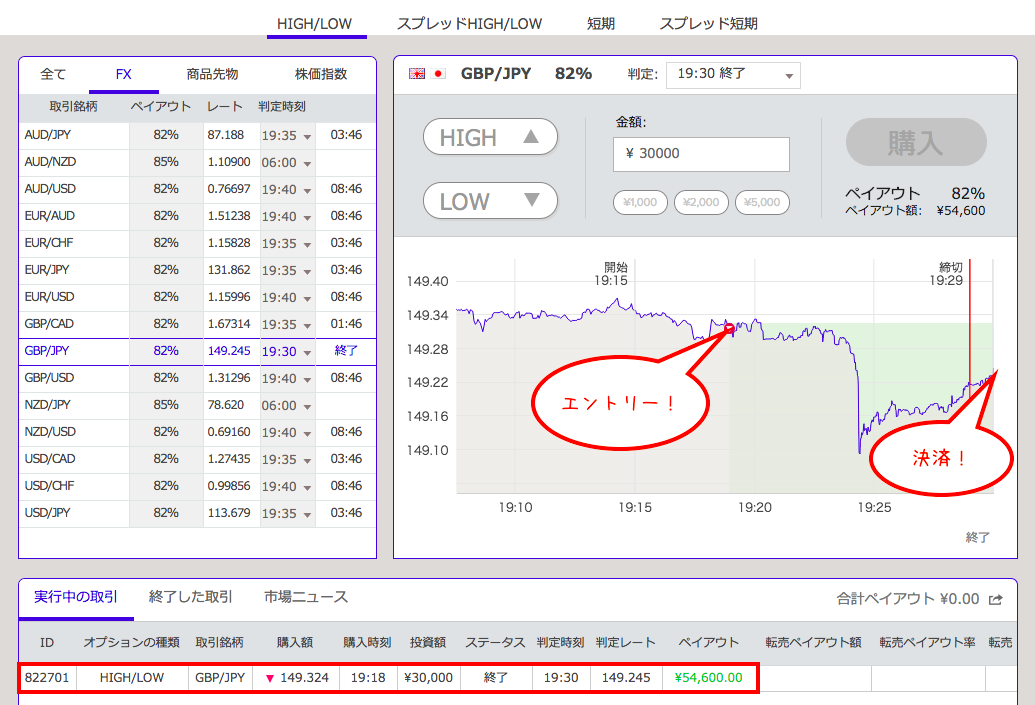Viewport: 1035px width, 705px height.
Task: Click the GBP/JPY currency flag icon
Action: click(427, 74)
